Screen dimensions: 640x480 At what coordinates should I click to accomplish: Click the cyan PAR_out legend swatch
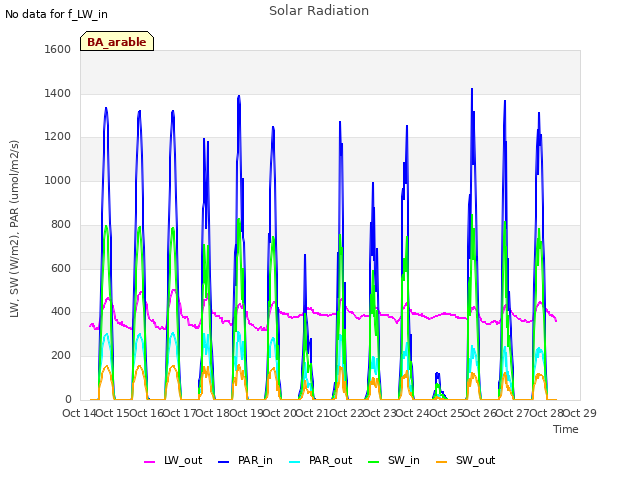[294, 462]
